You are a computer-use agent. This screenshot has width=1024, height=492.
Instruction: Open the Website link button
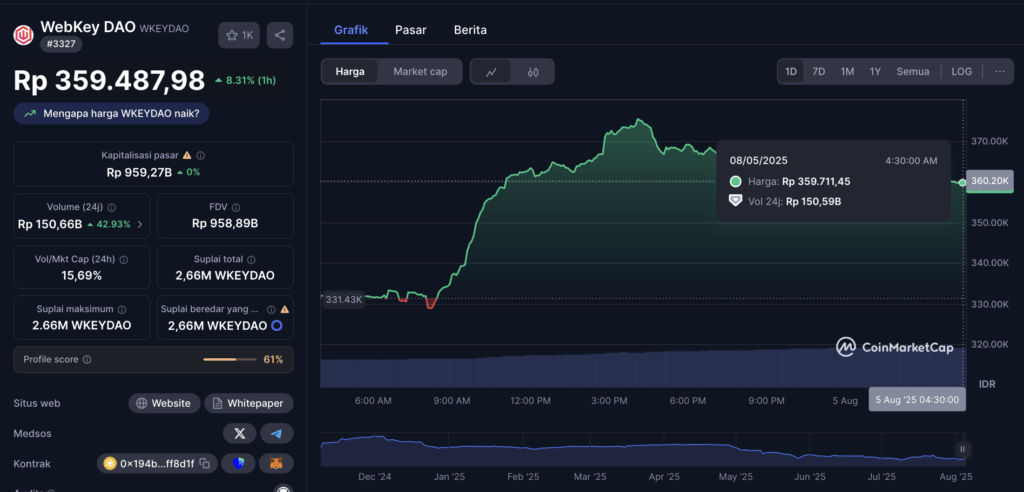163,403
